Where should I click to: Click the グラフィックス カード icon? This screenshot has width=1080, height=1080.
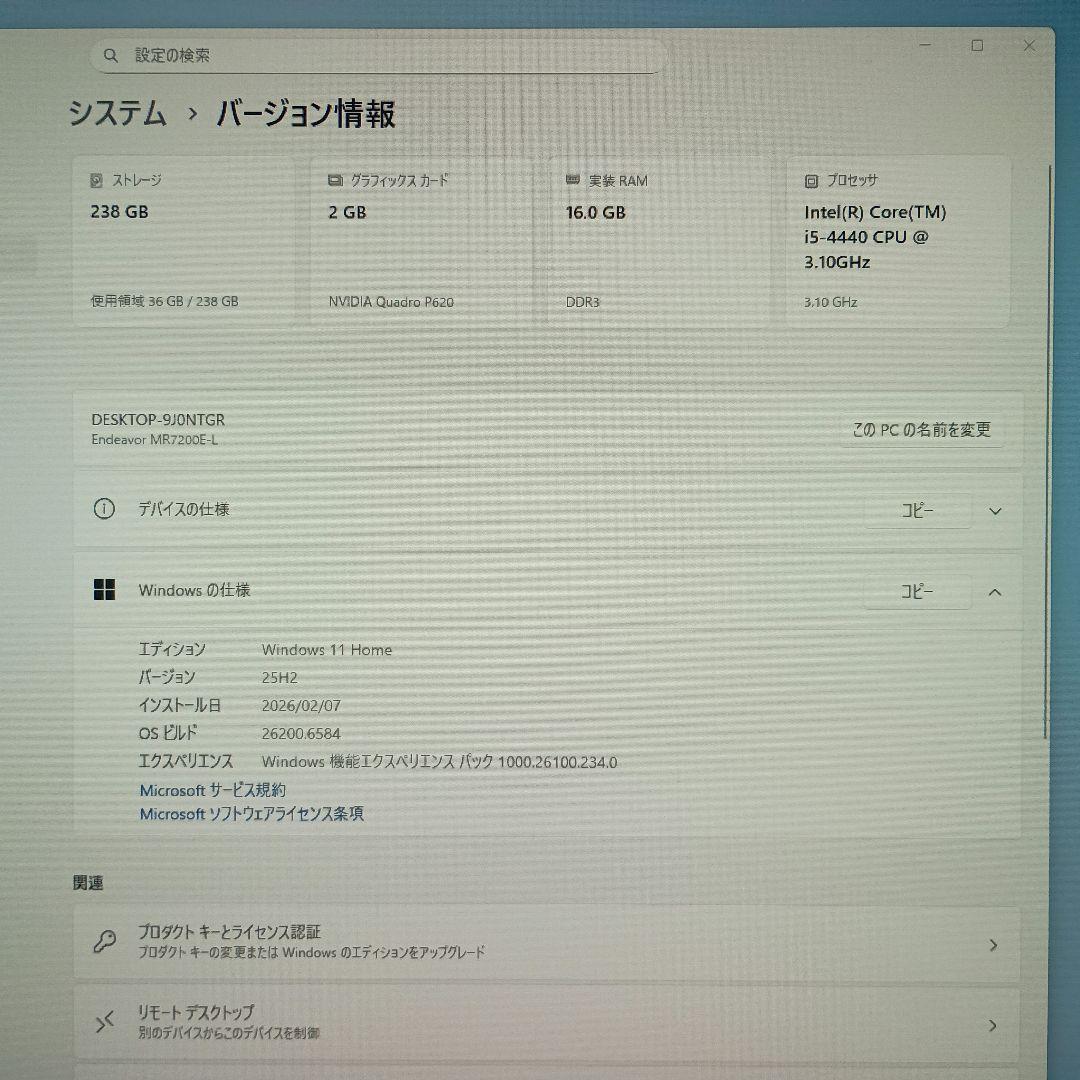[x=334, y=180]
